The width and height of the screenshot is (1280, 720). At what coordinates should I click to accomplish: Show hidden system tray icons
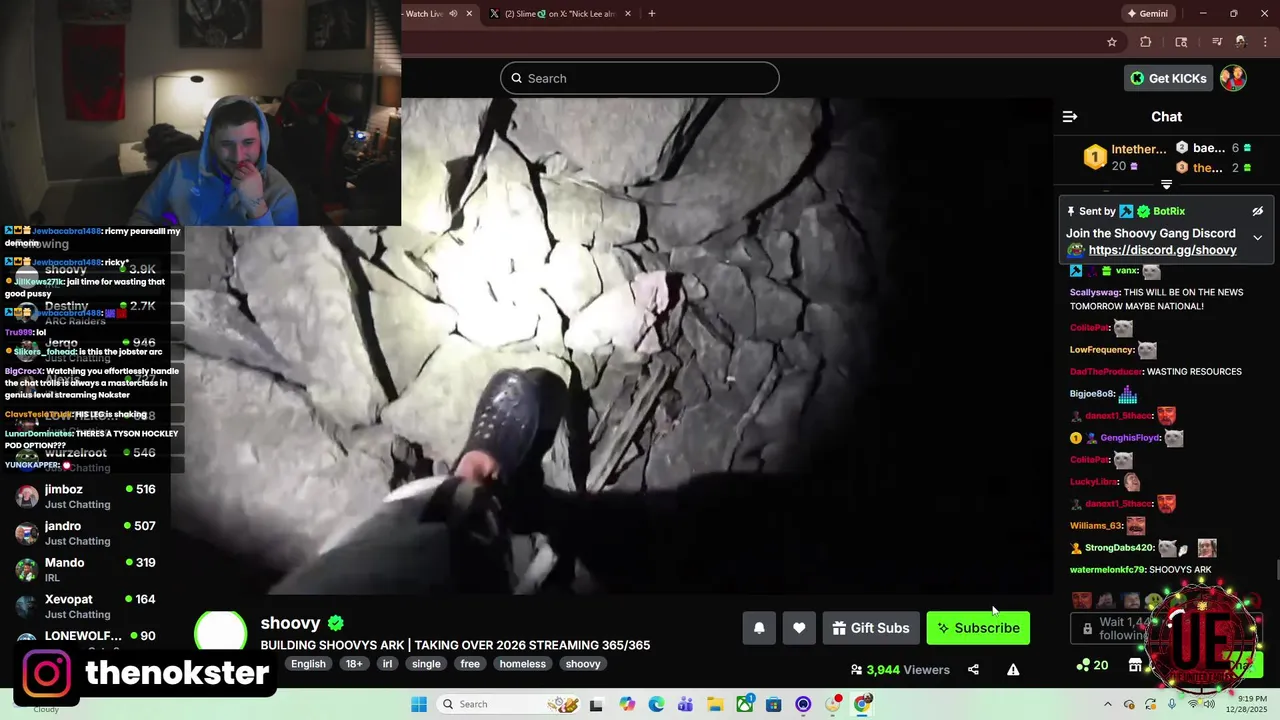1110,704
